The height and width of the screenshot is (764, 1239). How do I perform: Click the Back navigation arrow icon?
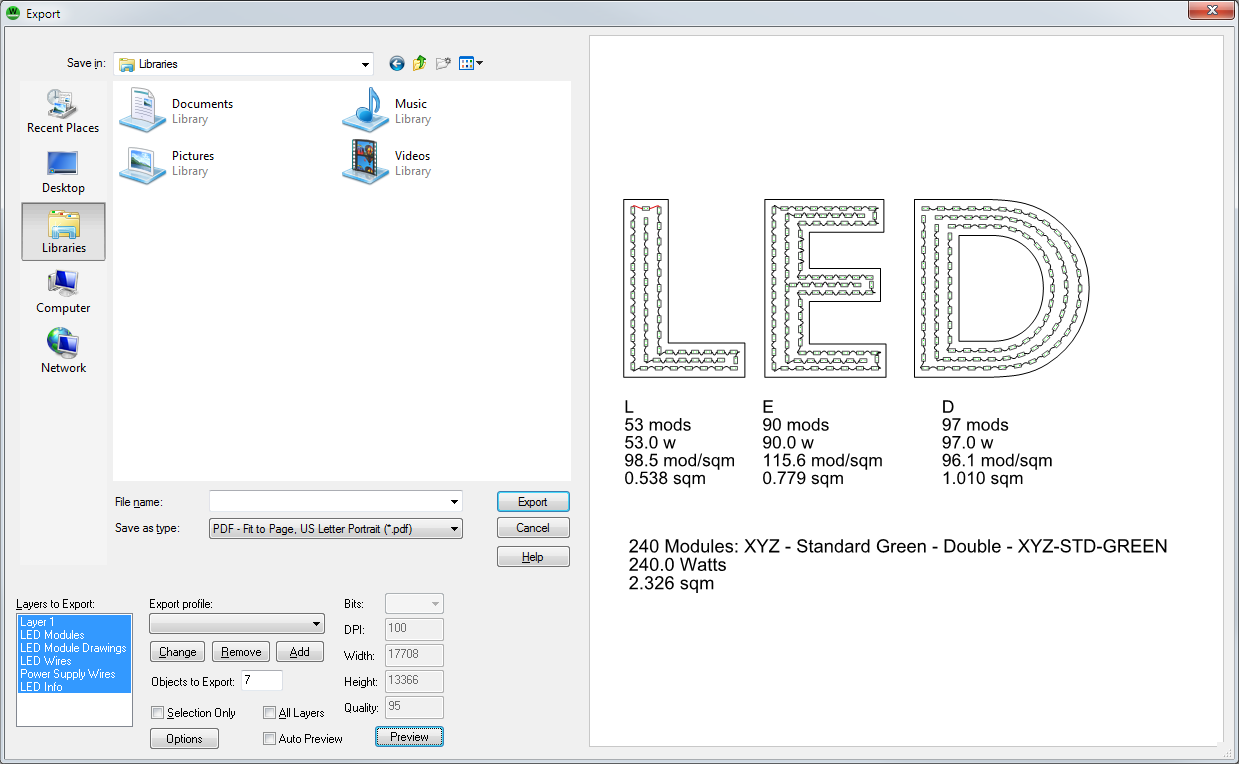coord(397,64)
